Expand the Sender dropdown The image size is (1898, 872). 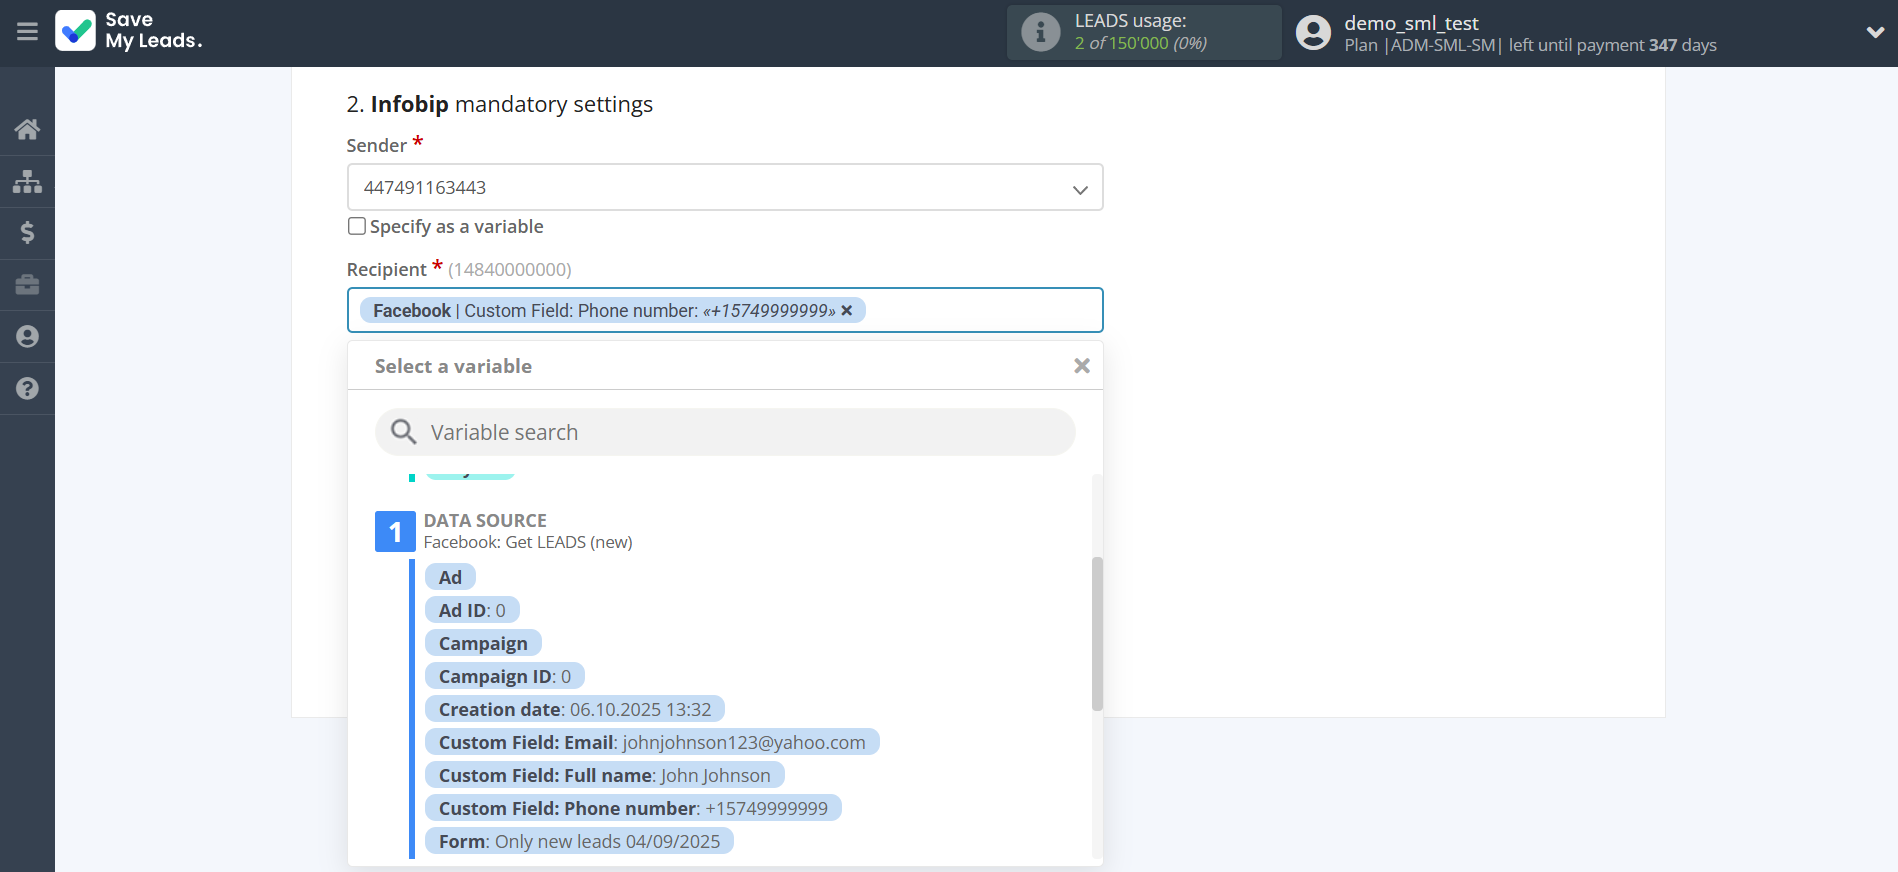coord(1079,189)
